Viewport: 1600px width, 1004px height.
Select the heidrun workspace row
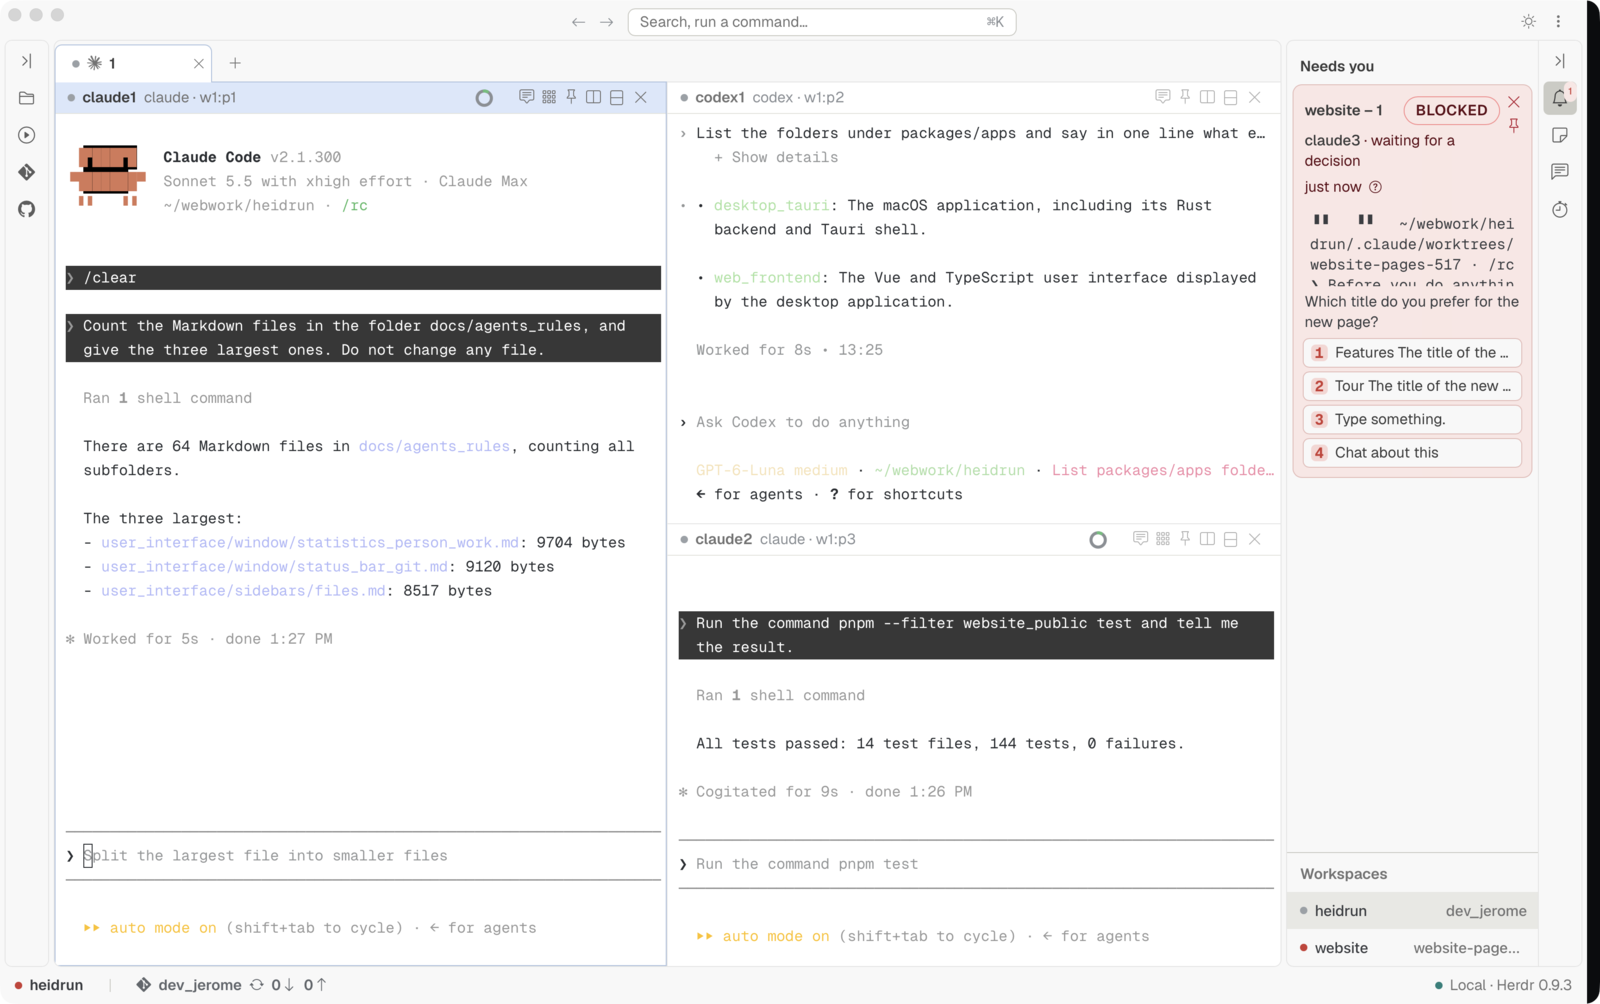[1412, 911]
